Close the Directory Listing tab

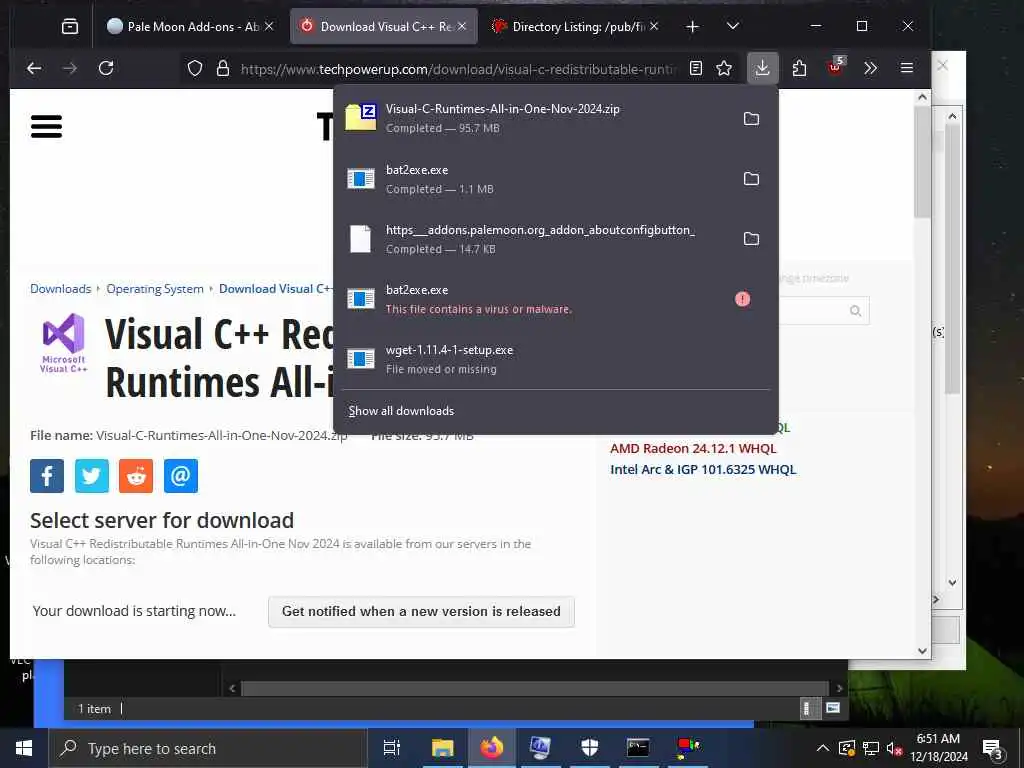pyautogui.click(x=654, y=26)
